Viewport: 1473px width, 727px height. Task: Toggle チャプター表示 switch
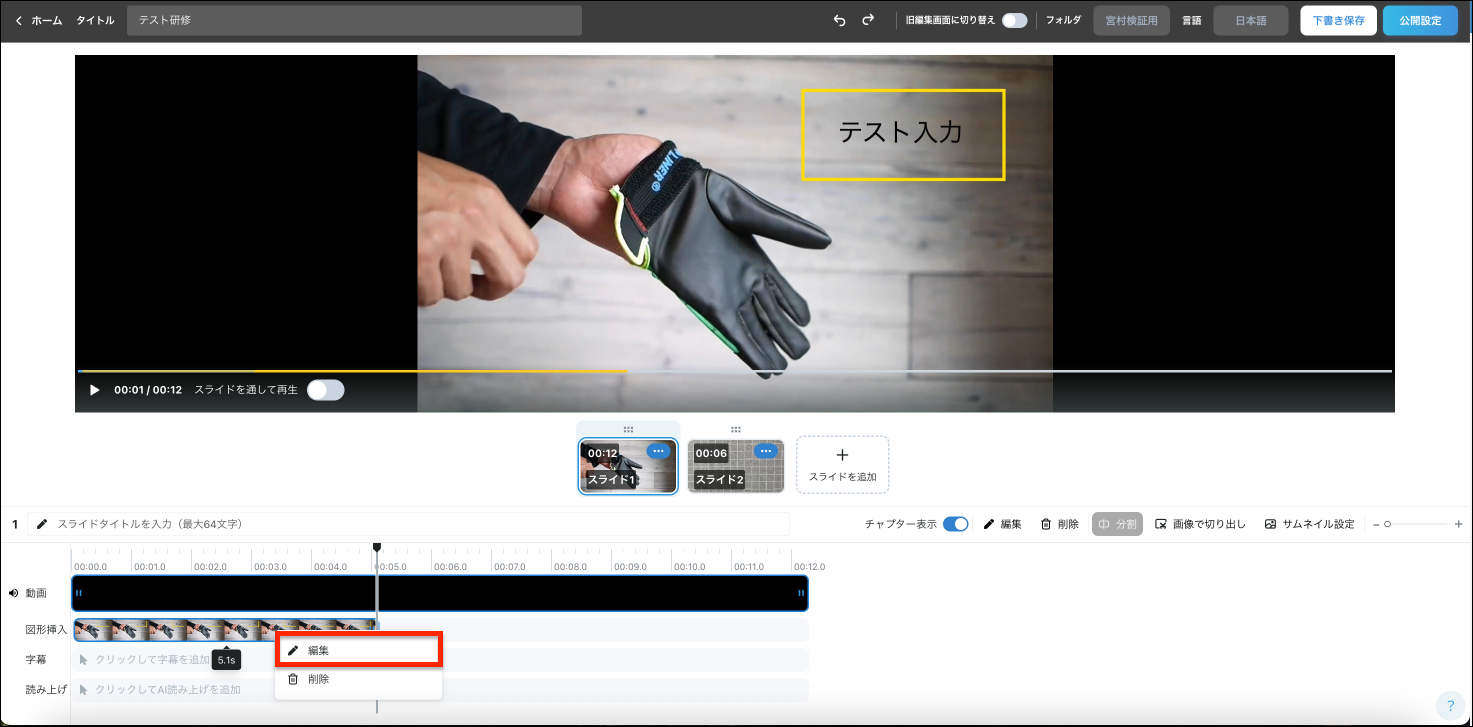pyautogui.click(x=956, y=524)
